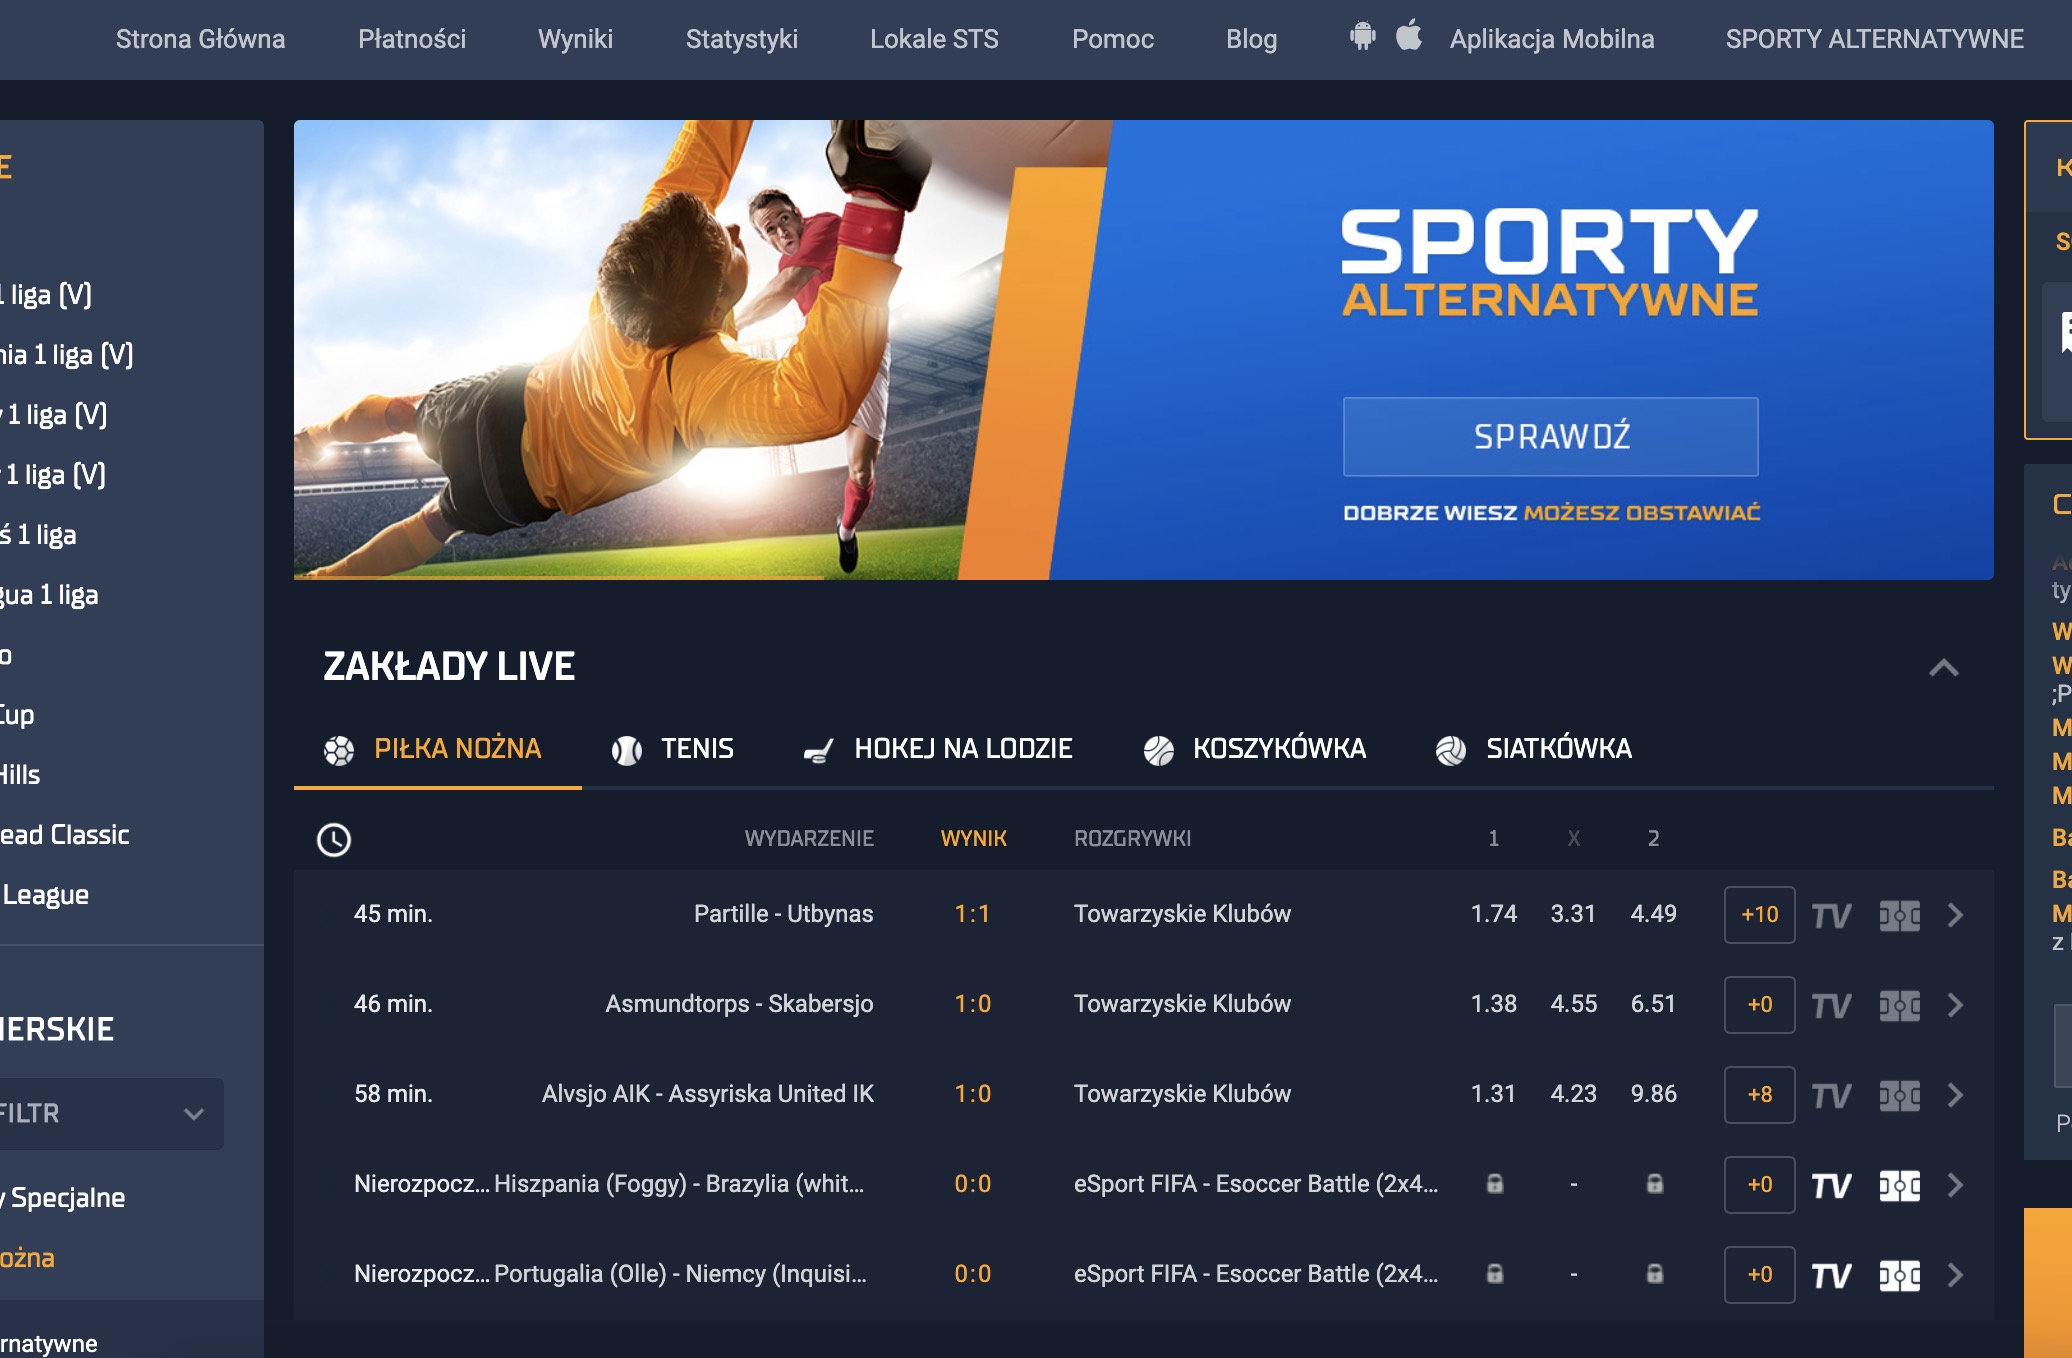This screenshot has width=2072, height=1358.
Task: Open pitch tracker for Partille - Utbynas
Action: 1899,915
